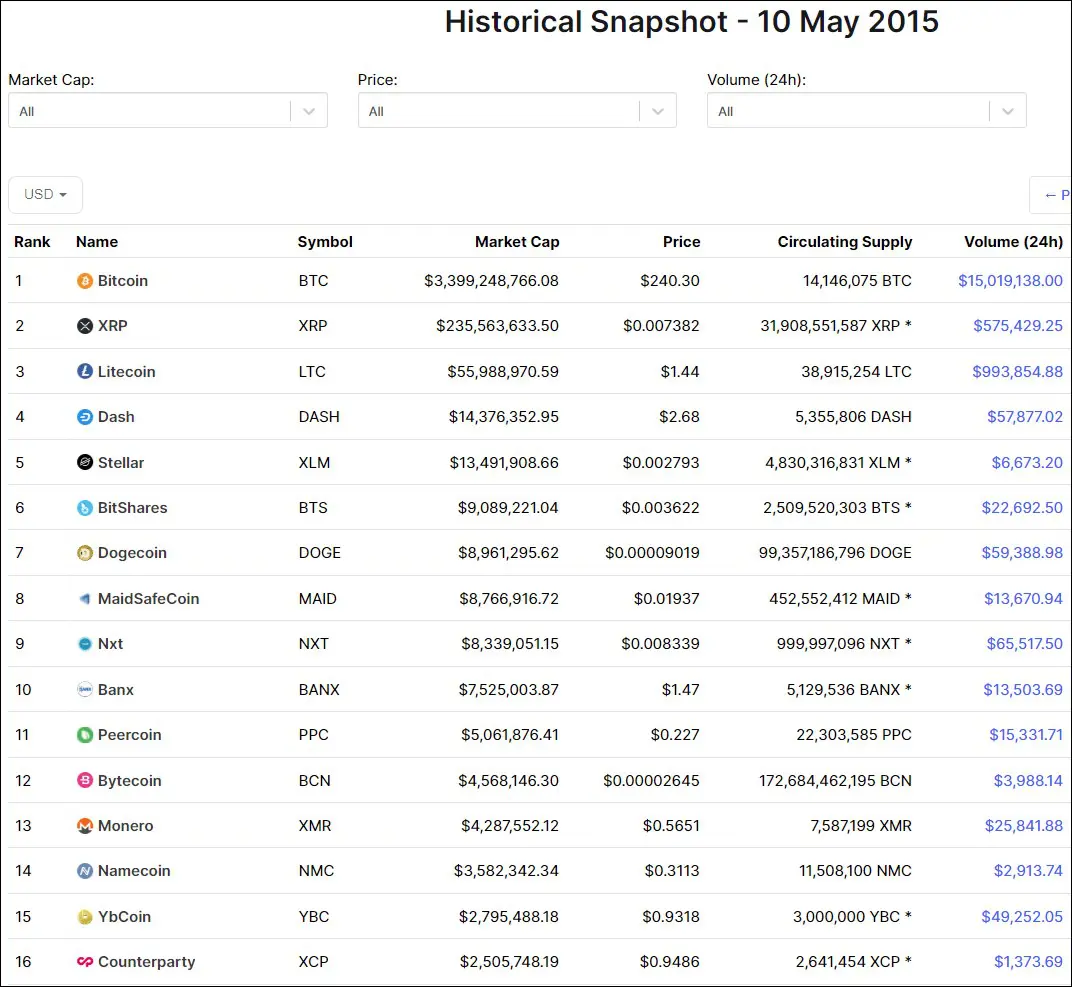Click Banx volume $13,503.69

1023,690
